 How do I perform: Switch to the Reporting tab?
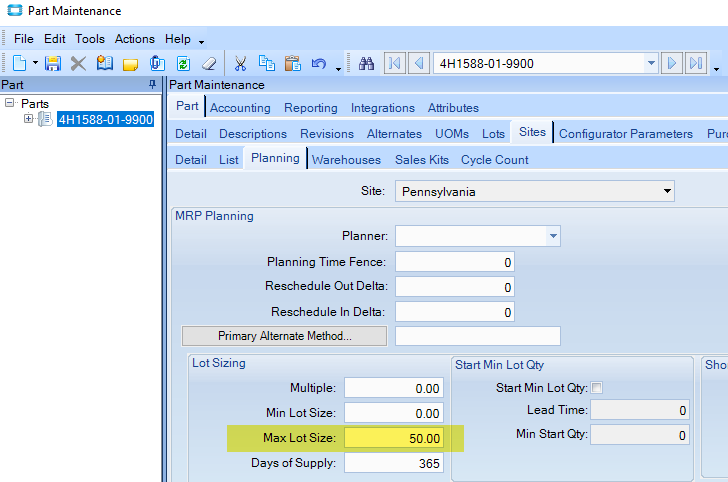[x=311, y=108]
